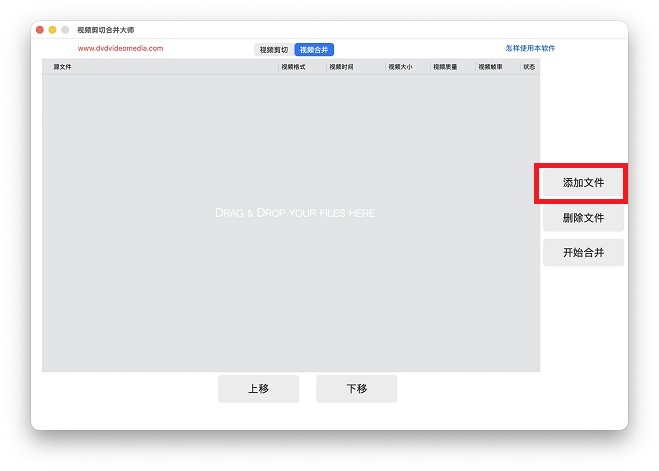This screenshot has width=659, height=471.
Task: Select the 视频合并 tab
Action: 314,49
